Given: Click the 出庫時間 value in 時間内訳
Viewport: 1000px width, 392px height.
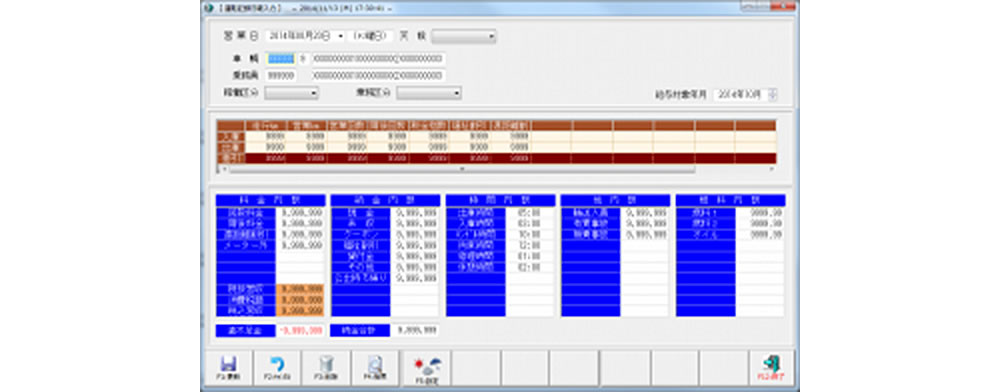Looking at the screenshot, I should [530, 212].
